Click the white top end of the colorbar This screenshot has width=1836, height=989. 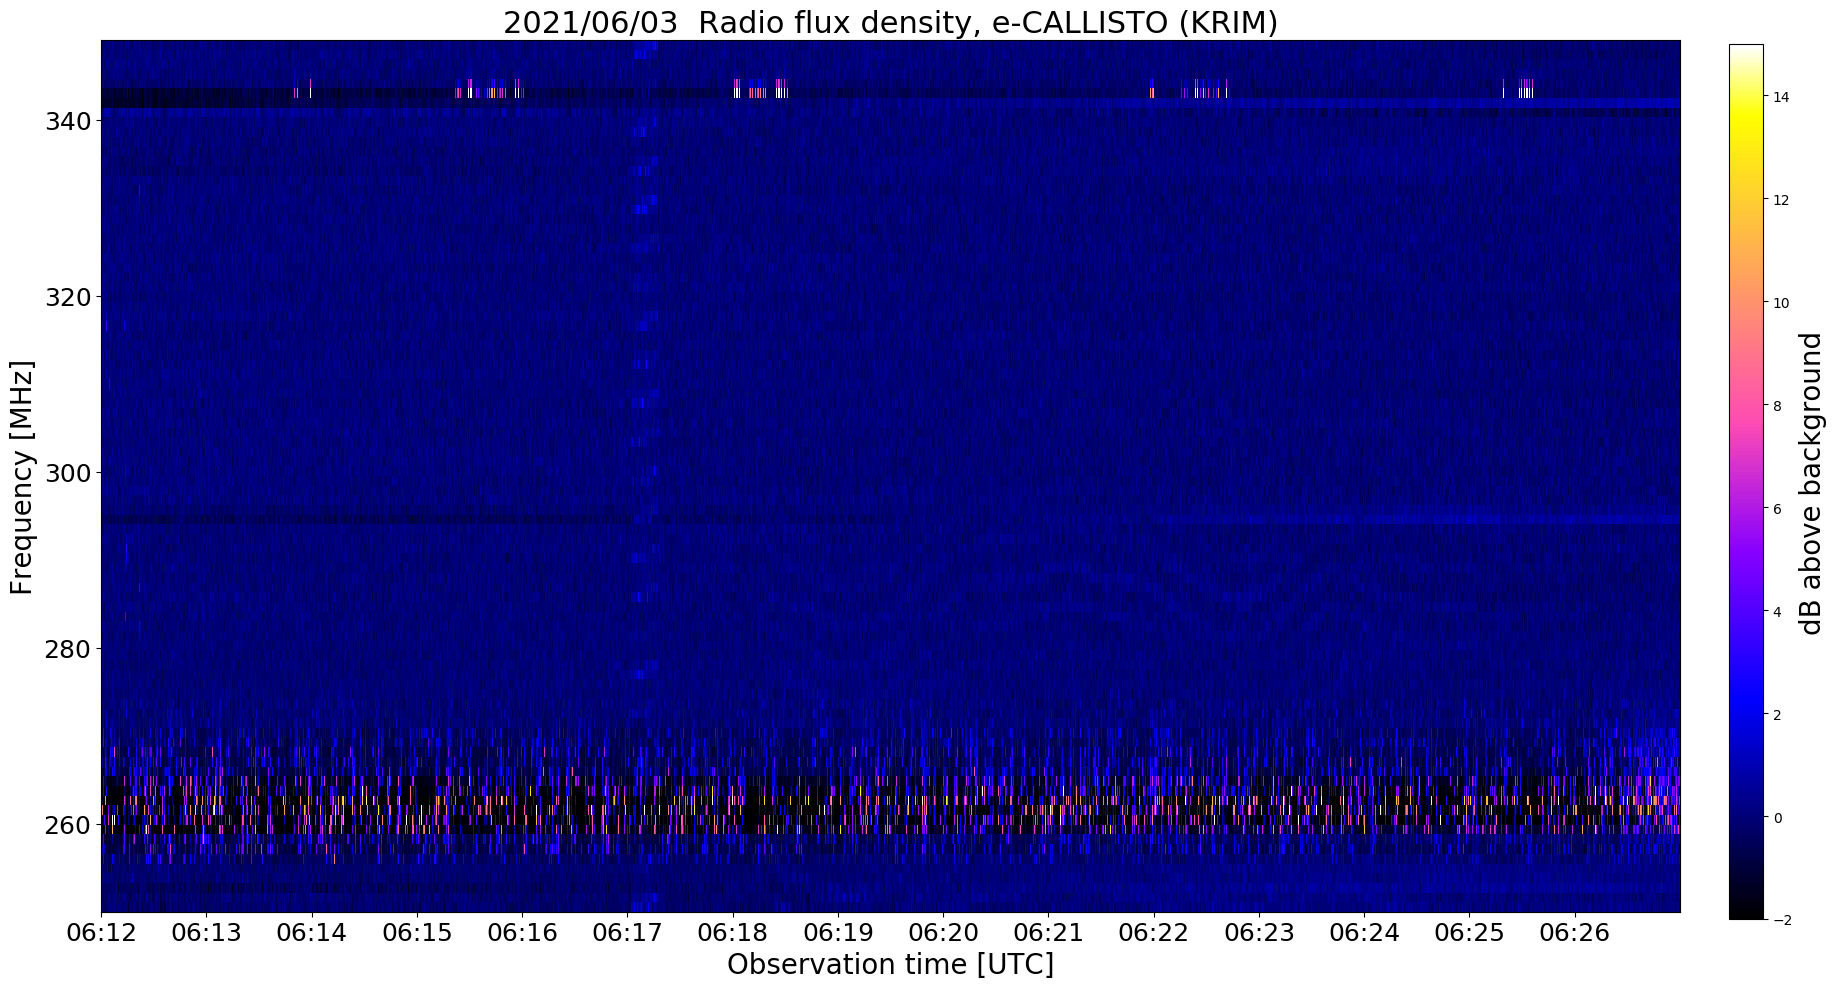click(1746, 50)
